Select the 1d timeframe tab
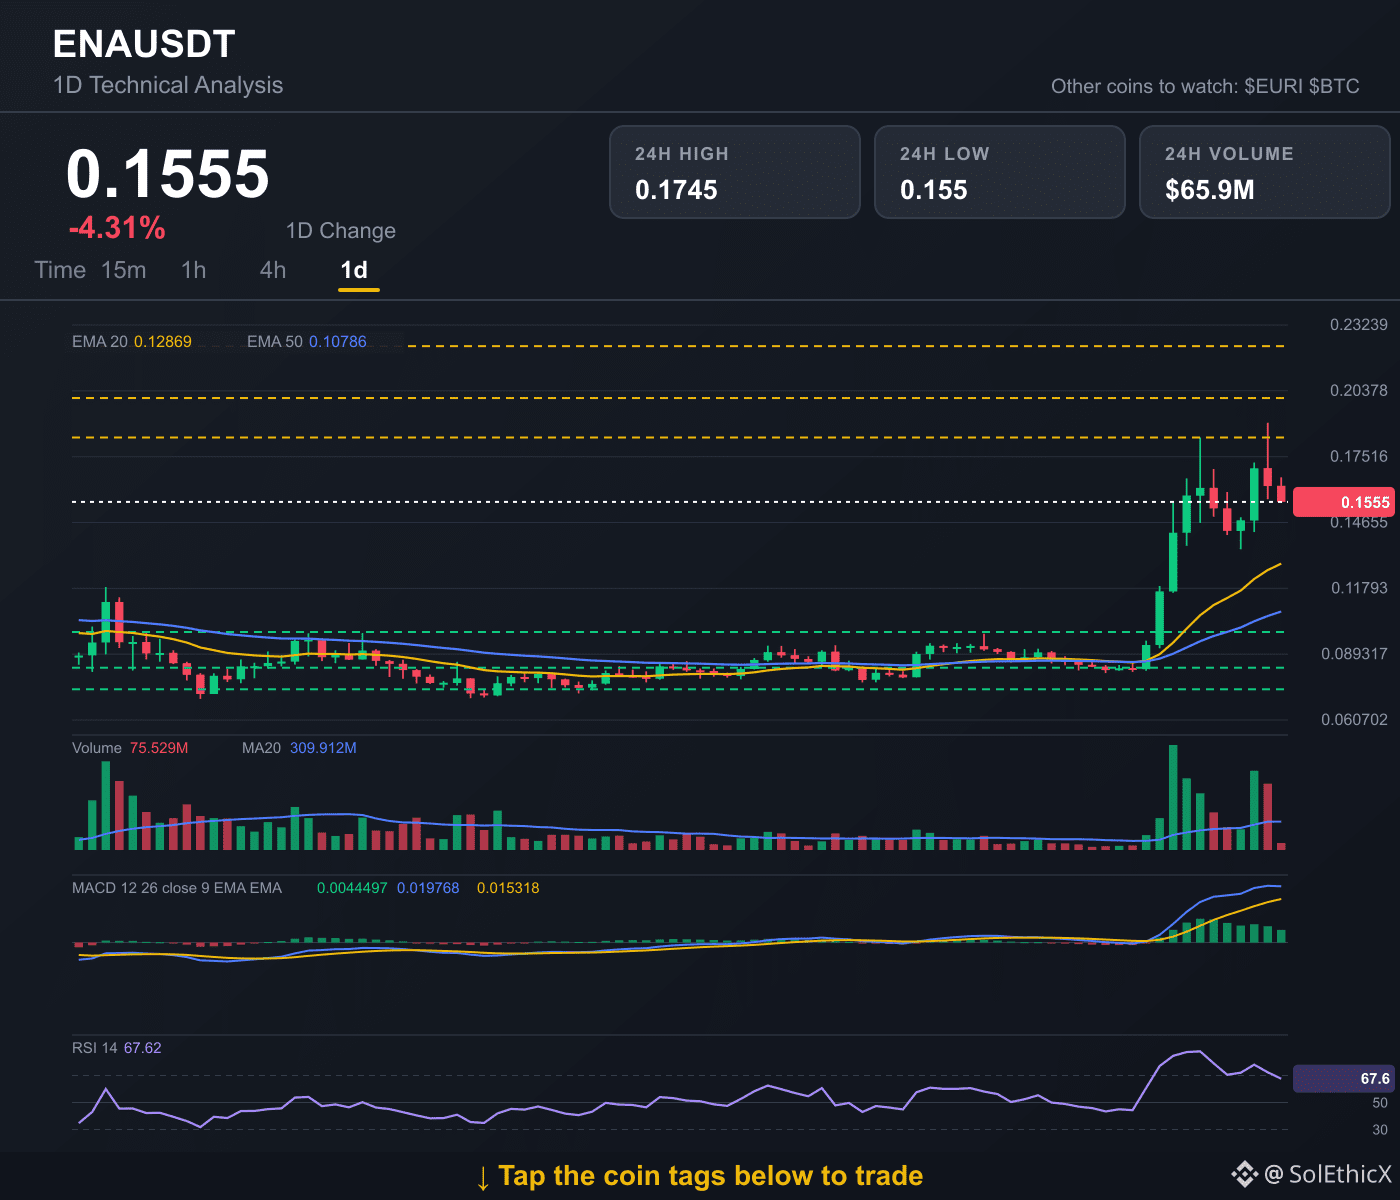This screenshot has width=1400, height=1200. point(354,270)
